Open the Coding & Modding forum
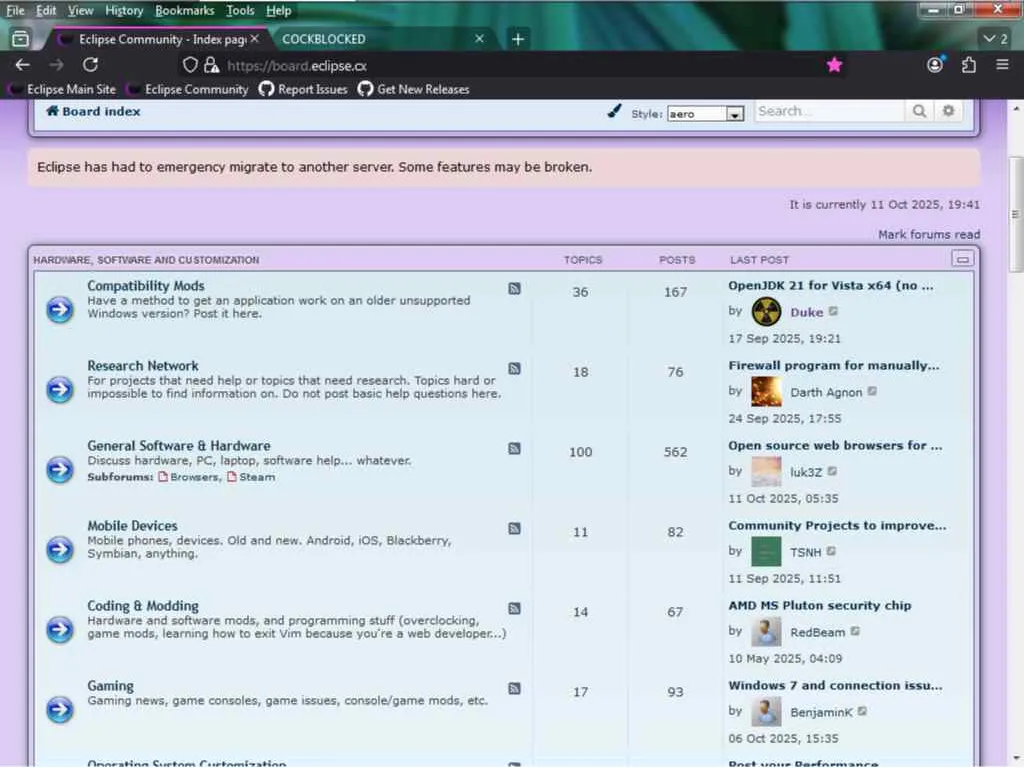This screenshot has width=1024, height=768. tap(143, 606)
